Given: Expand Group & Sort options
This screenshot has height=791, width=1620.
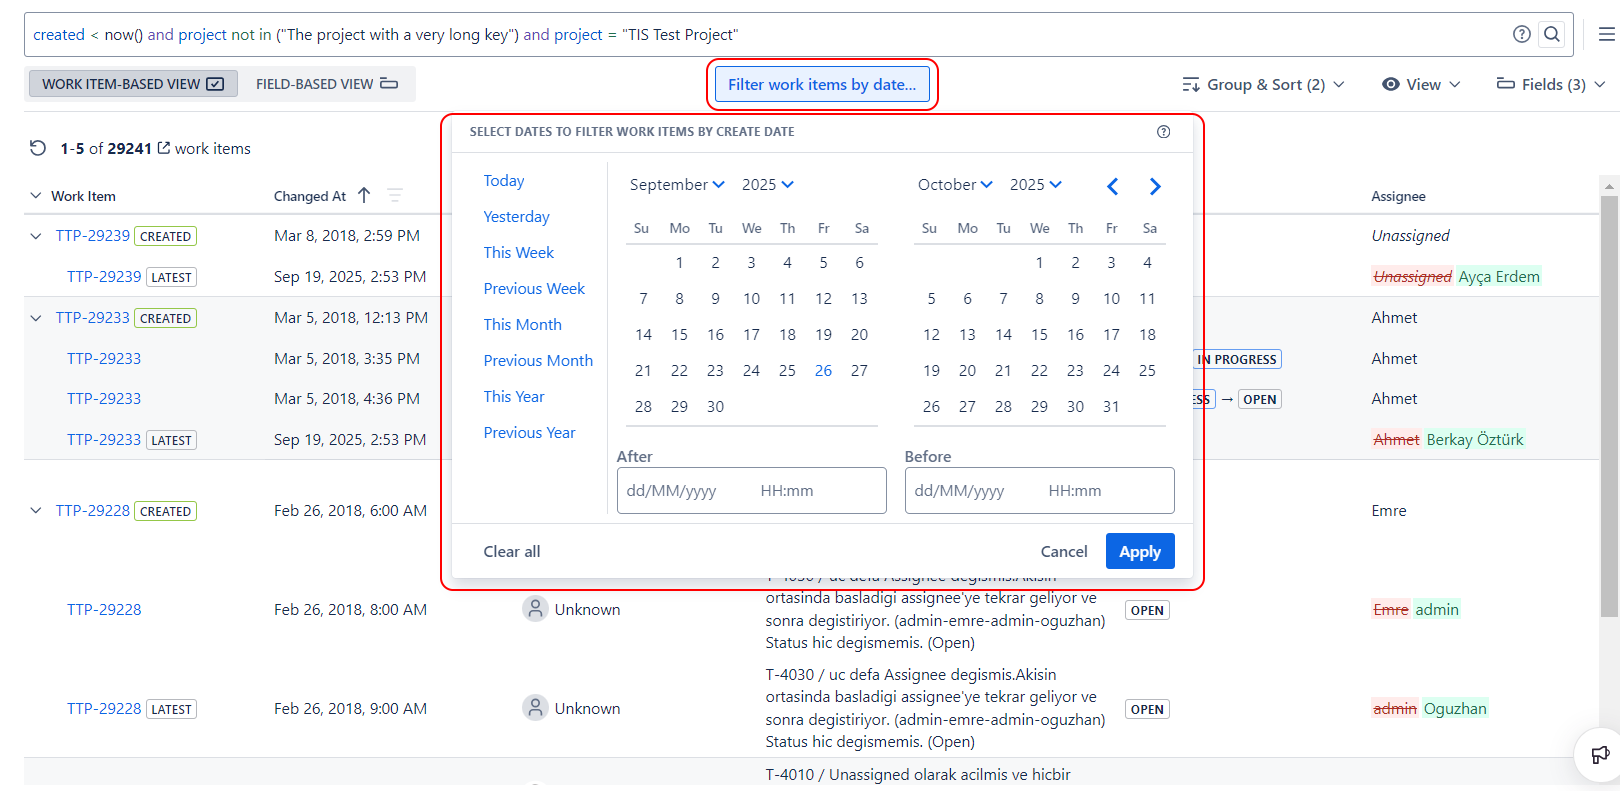Looking at the screenshot, I should (1263, 84).
